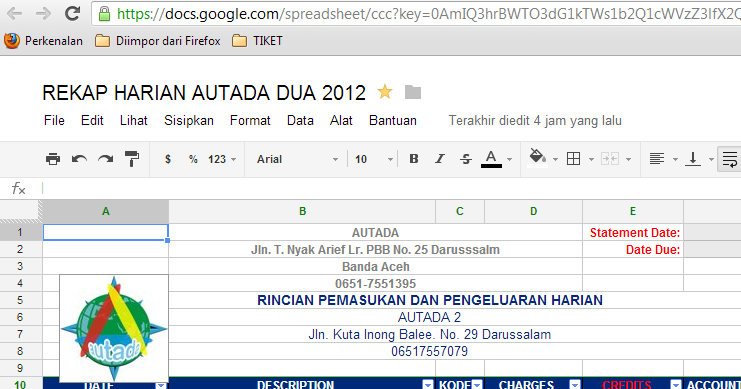Select column A header
The height and width of the screenshot is (389, 741).
click(x=105, y=211)
